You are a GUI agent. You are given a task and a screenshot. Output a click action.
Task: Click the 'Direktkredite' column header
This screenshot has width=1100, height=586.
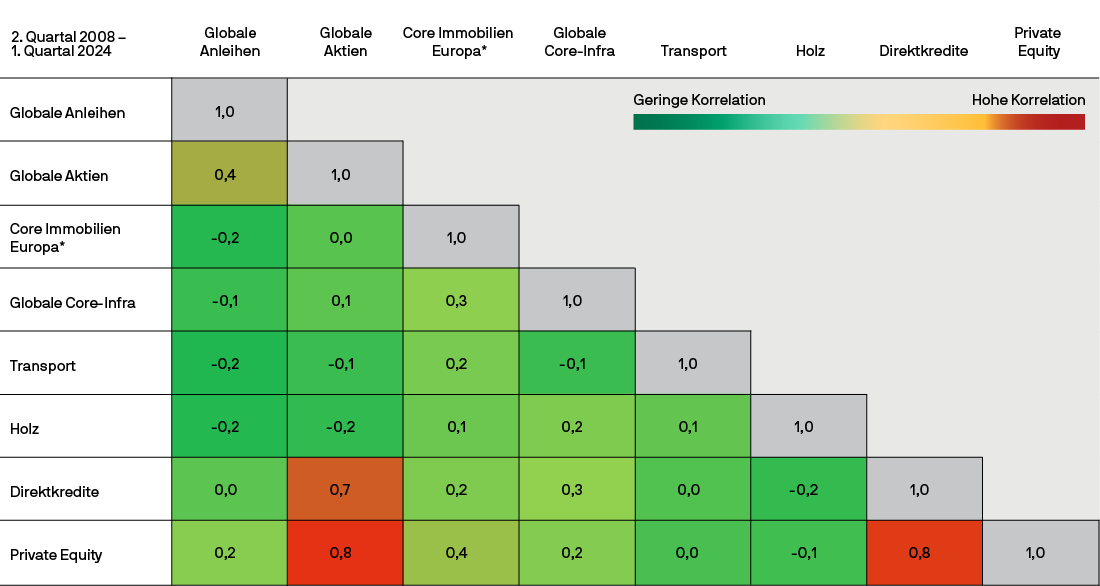[x=924, y=51]
